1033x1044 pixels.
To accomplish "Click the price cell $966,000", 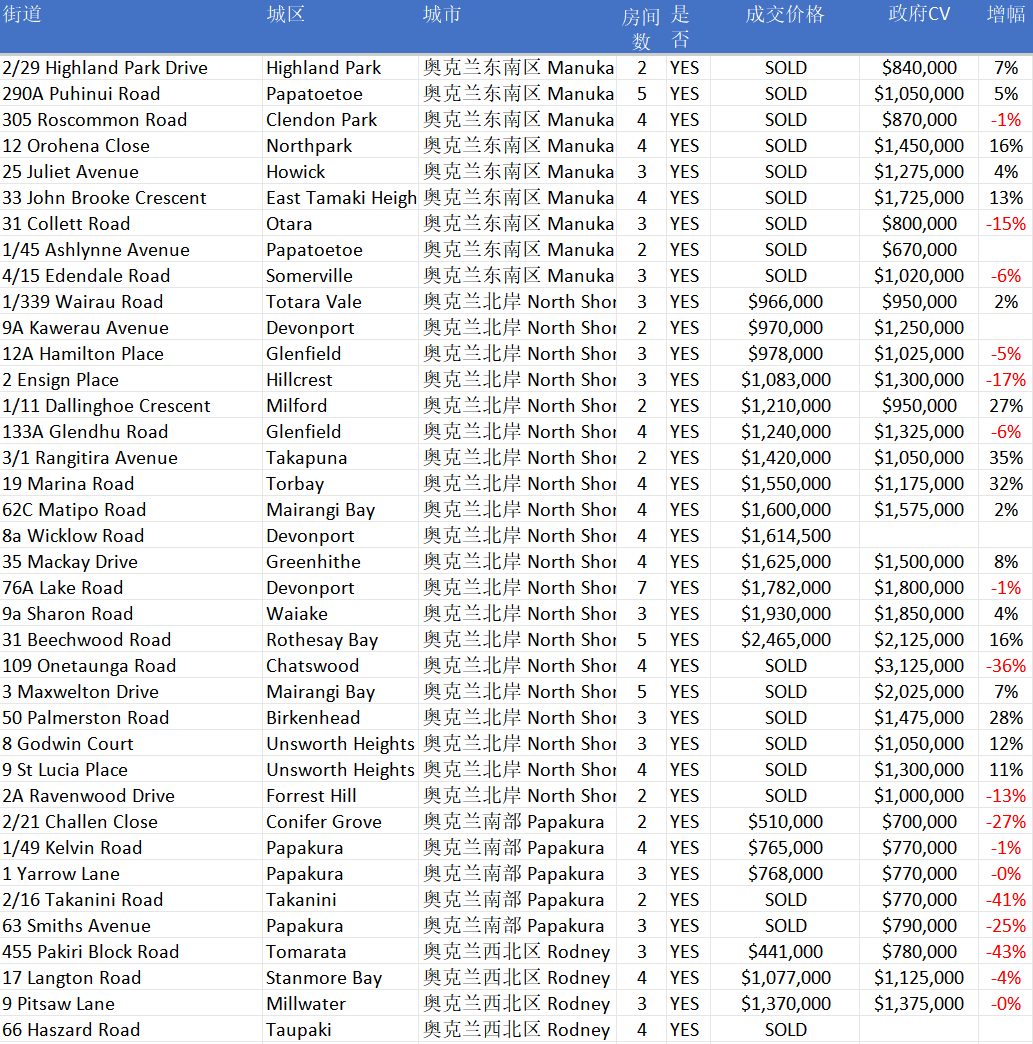I will pyautogui.click(x=785, y=302).
